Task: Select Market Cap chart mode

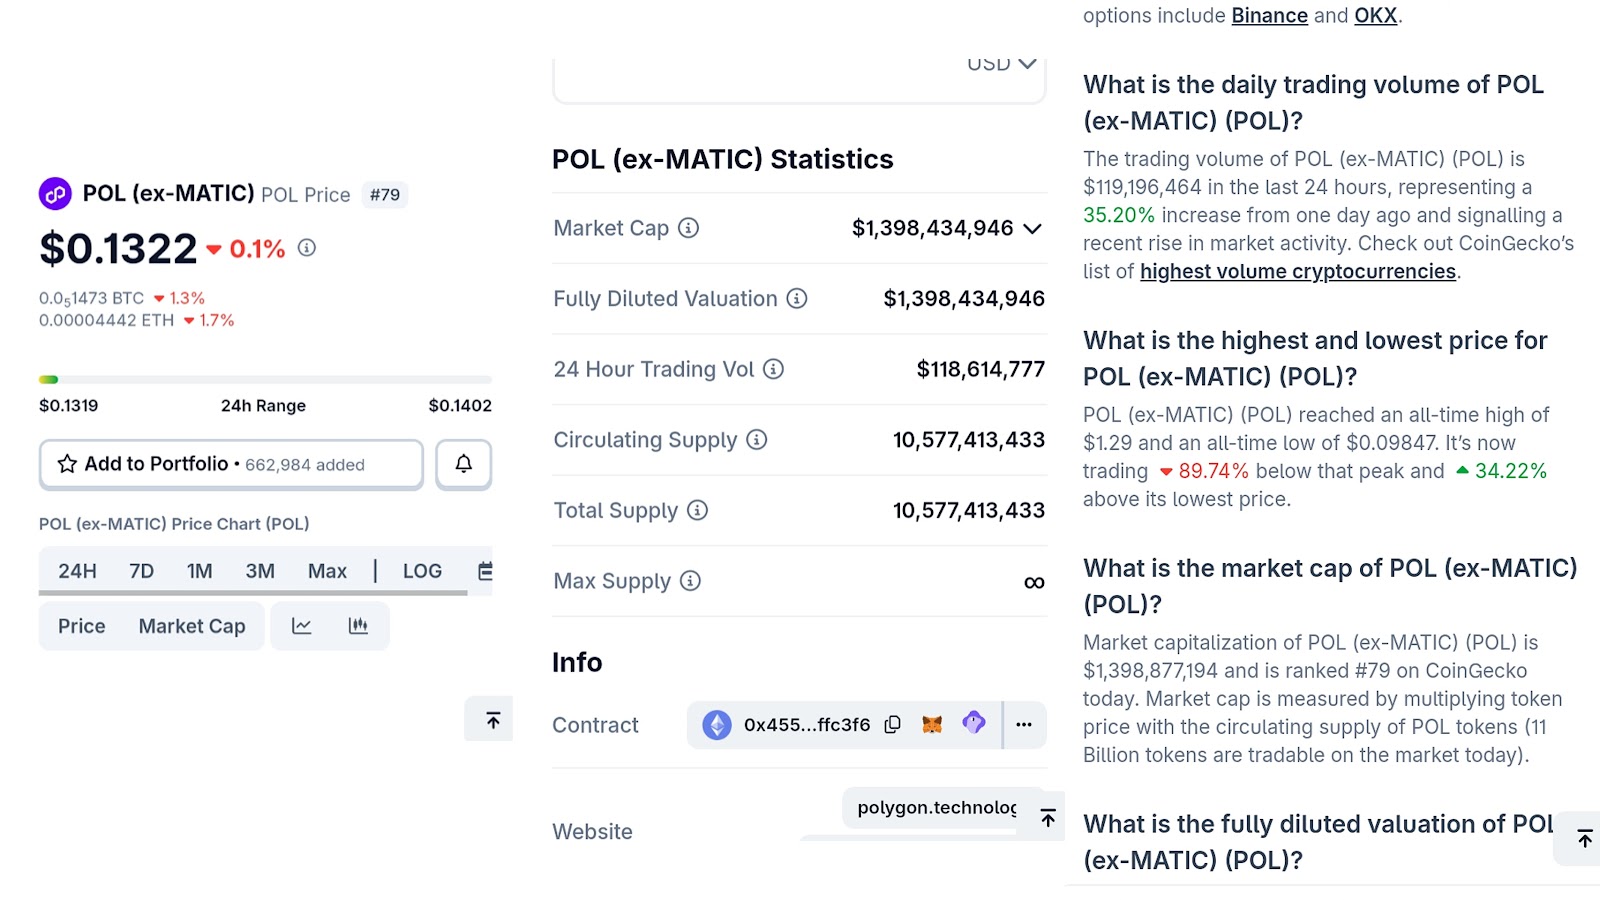Action: tap(192, 626)
